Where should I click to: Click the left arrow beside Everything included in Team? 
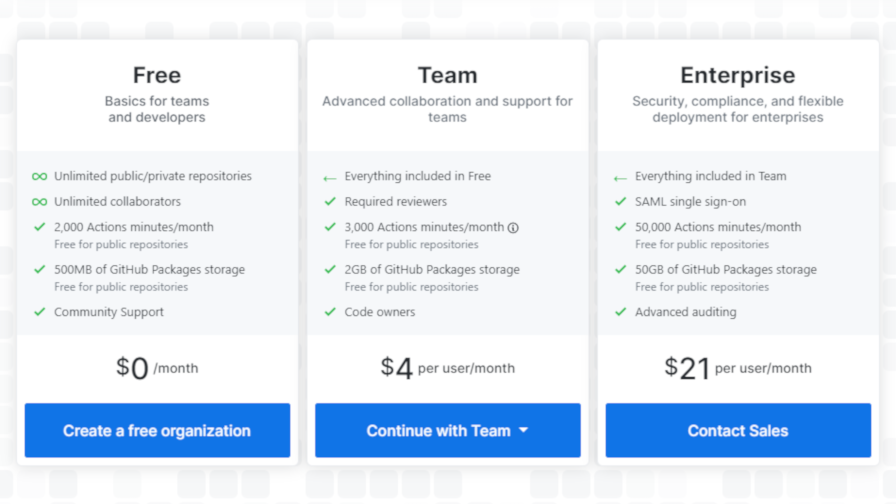[620, 178]
